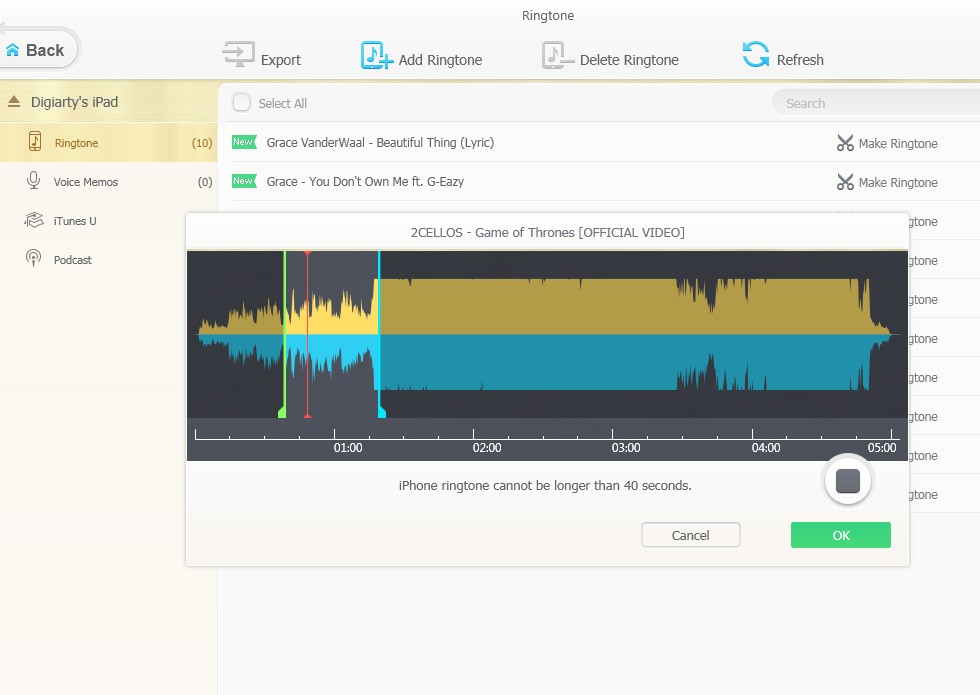Click the green start marker handle
Image resolution: width=980 pixels, height=695 pixels.
[282, 412]
